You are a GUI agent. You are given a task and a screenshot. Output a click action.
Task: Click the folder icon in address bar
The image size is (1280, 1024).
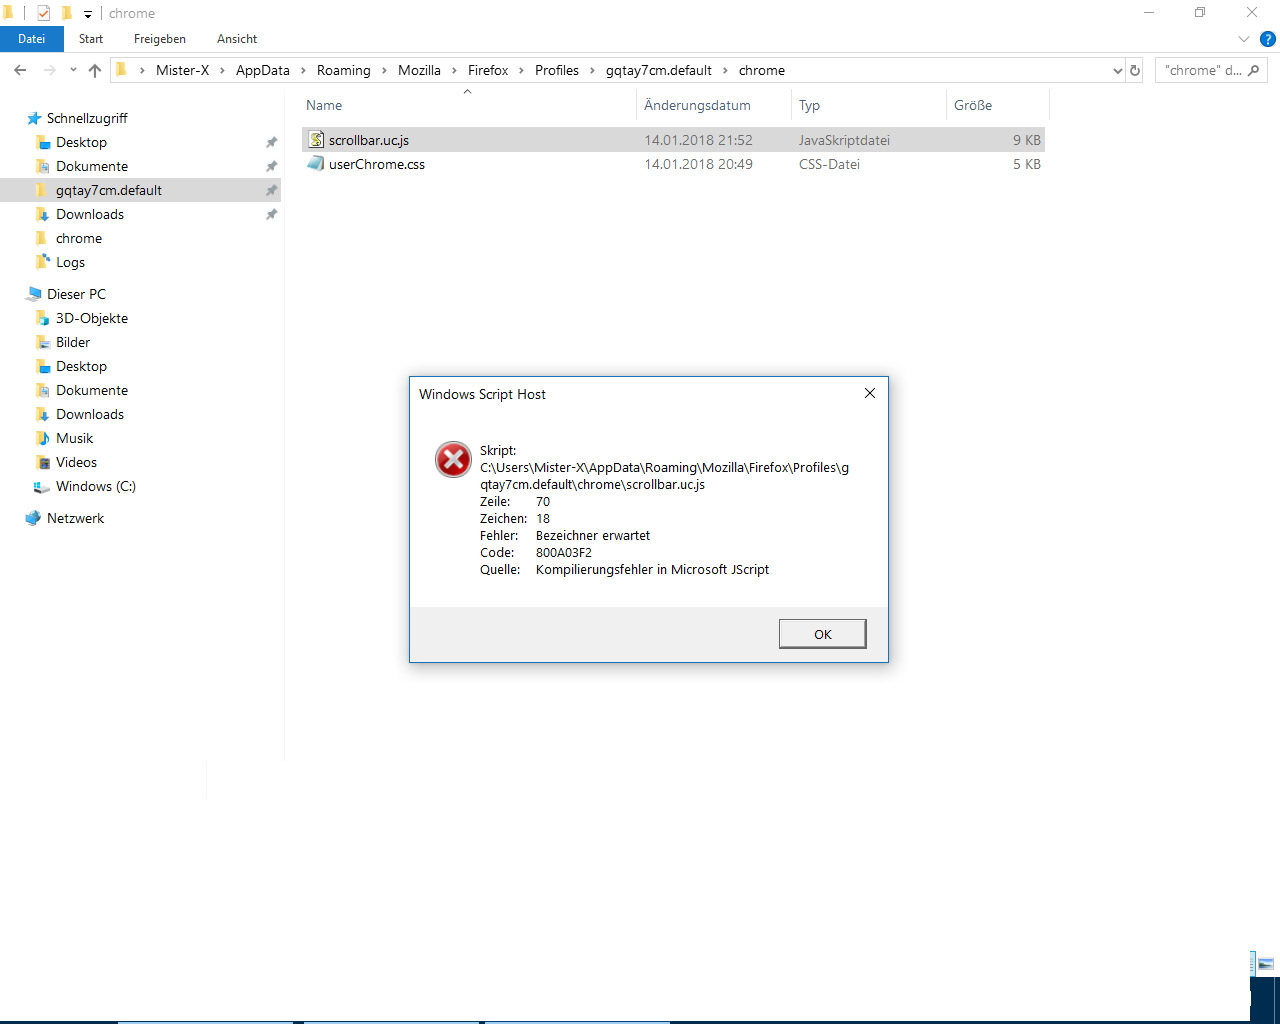(x=121, y=70)
